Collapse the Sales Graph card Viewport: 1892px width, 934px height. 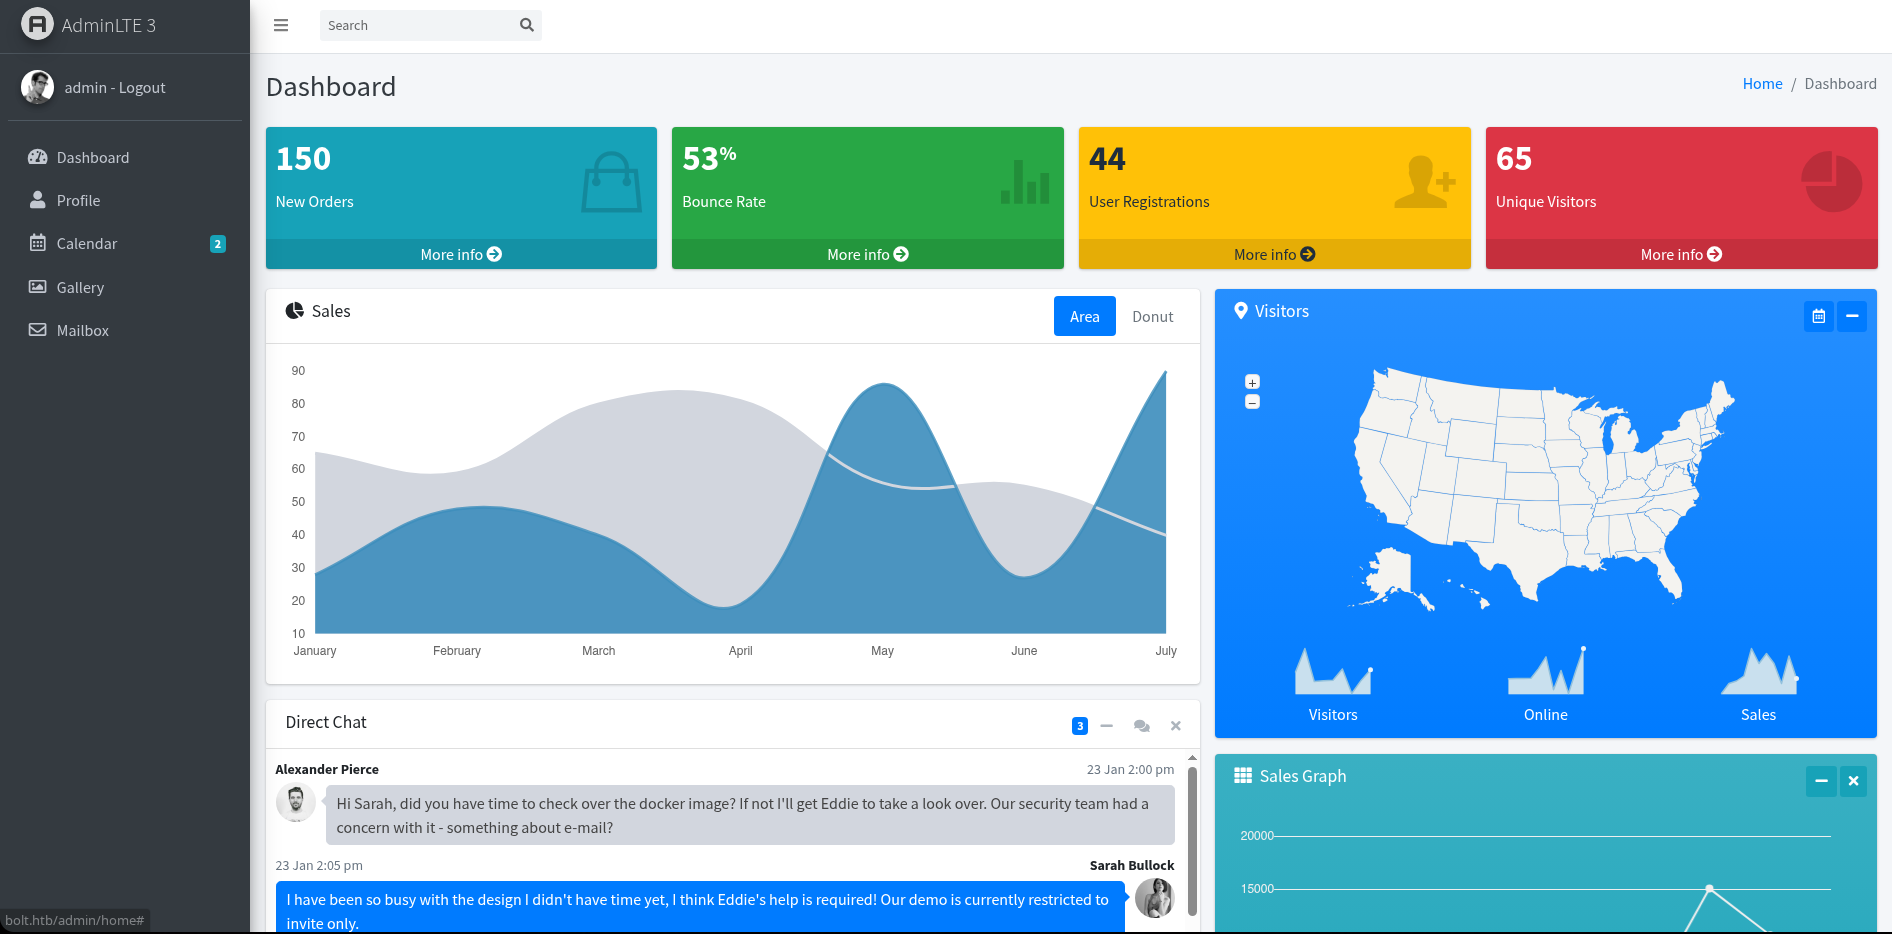[x=1821, y=781]
